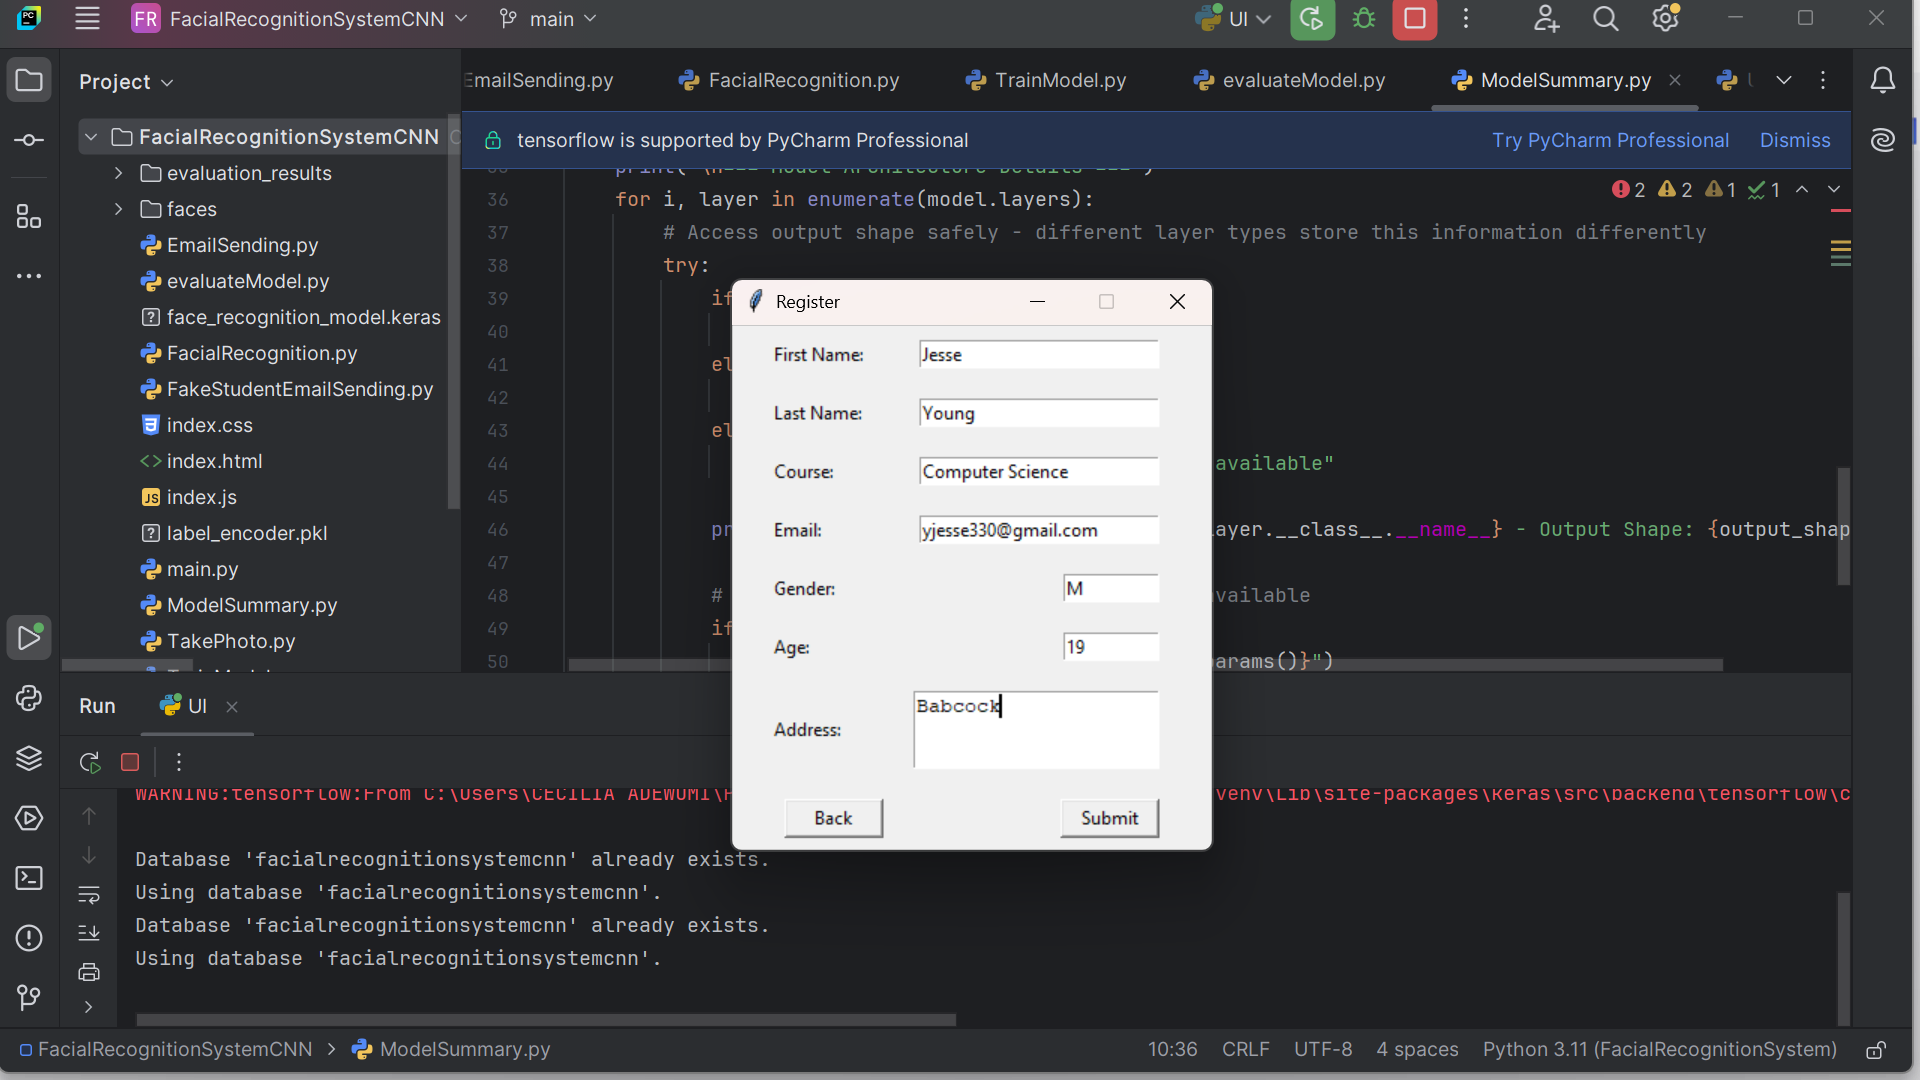Open the Notifications bell icon
This screenshot has width=1920, height=1080.
[x=1882, y=80]
